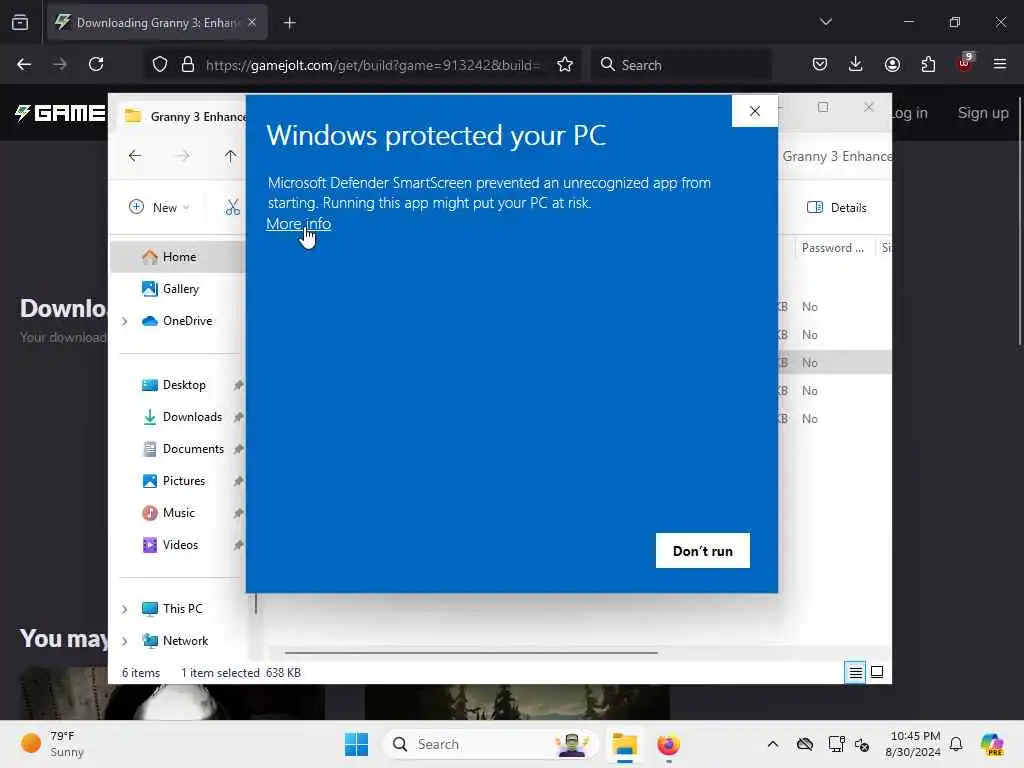Screen dimensions: 1024x768
Task: Switch to details list view in status bar
Action: pyautogui.click(x=855, y=672)
